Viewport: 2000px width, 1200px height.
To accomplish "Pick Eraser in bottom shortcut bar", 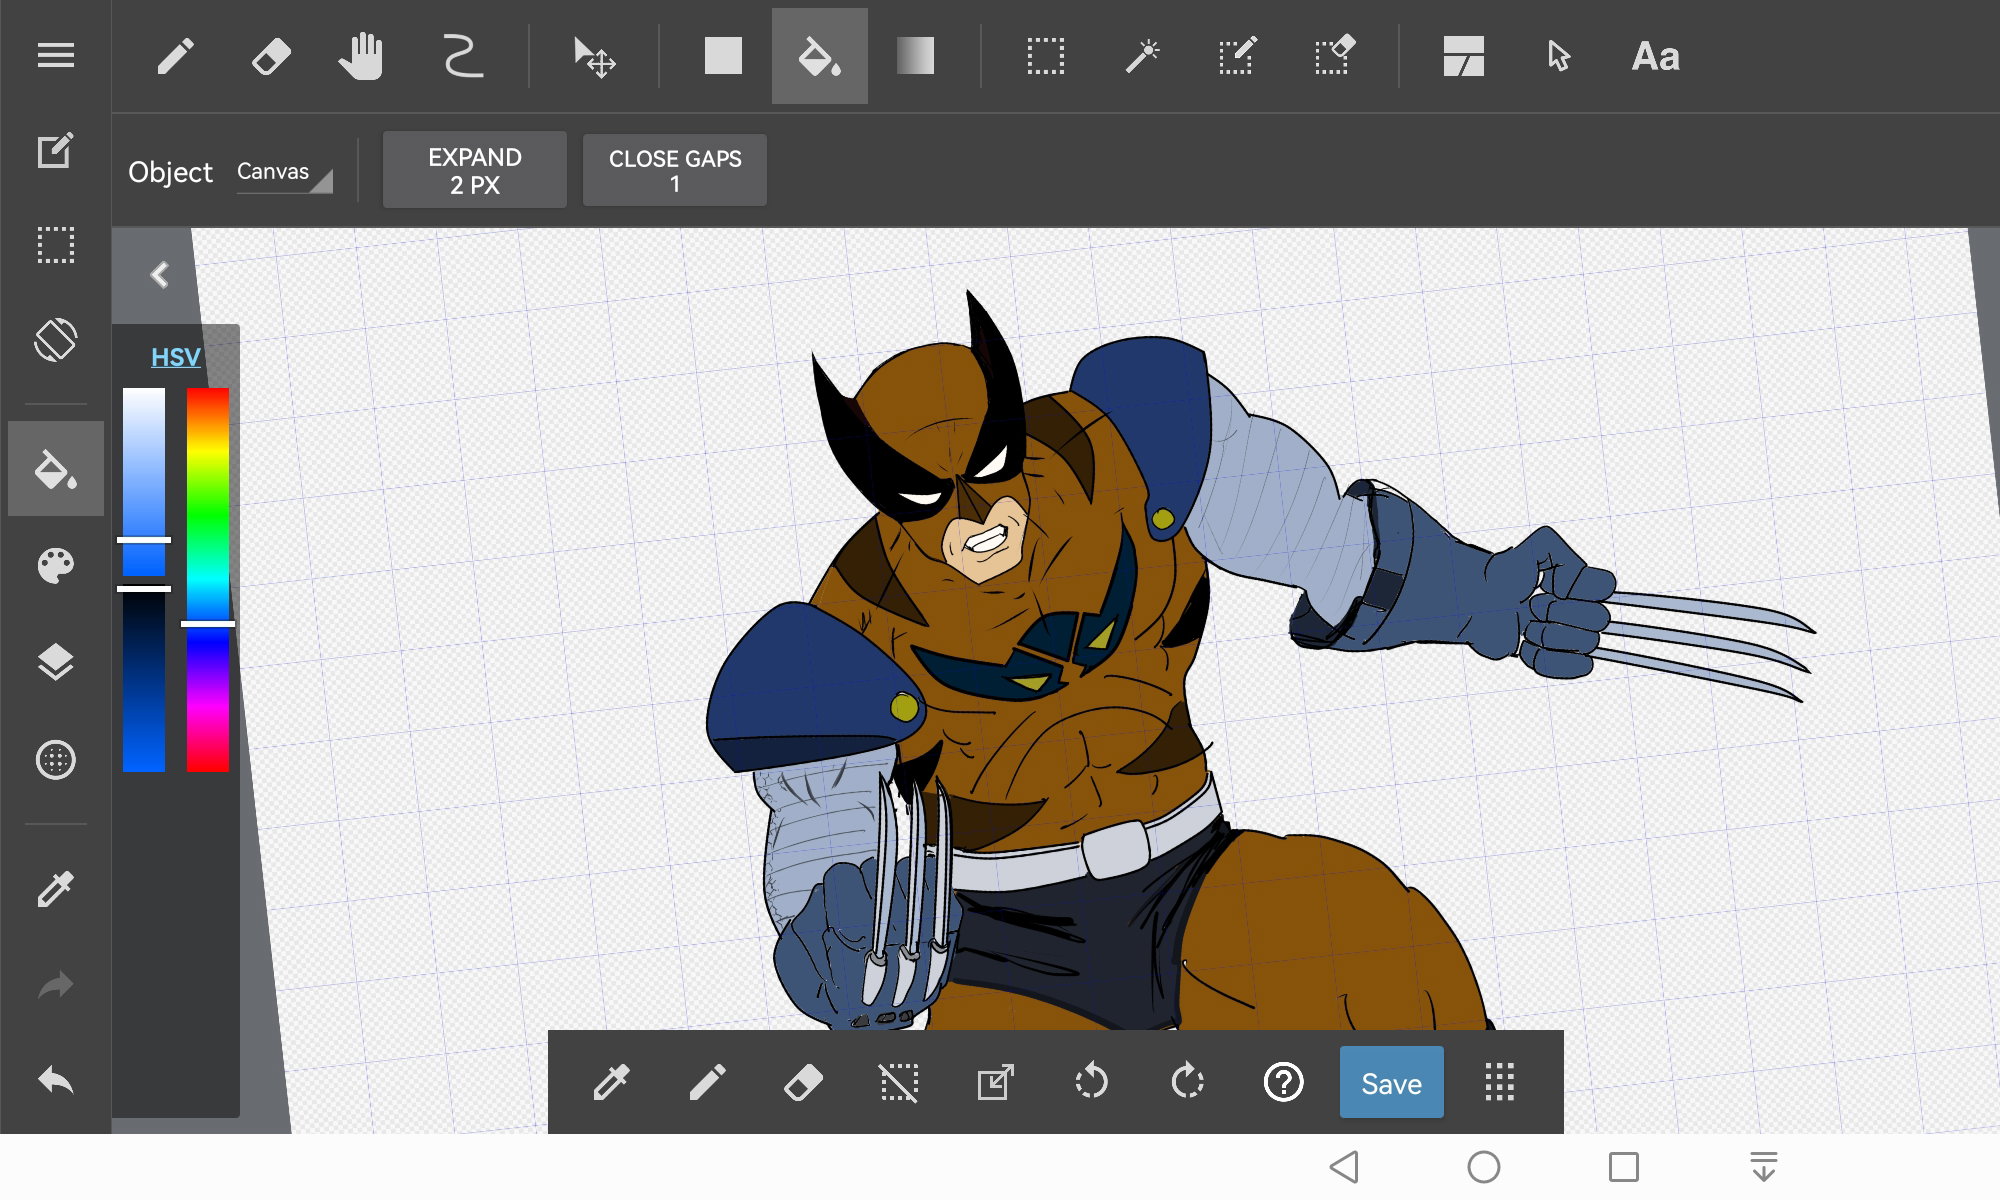I will coord(803,1082).
